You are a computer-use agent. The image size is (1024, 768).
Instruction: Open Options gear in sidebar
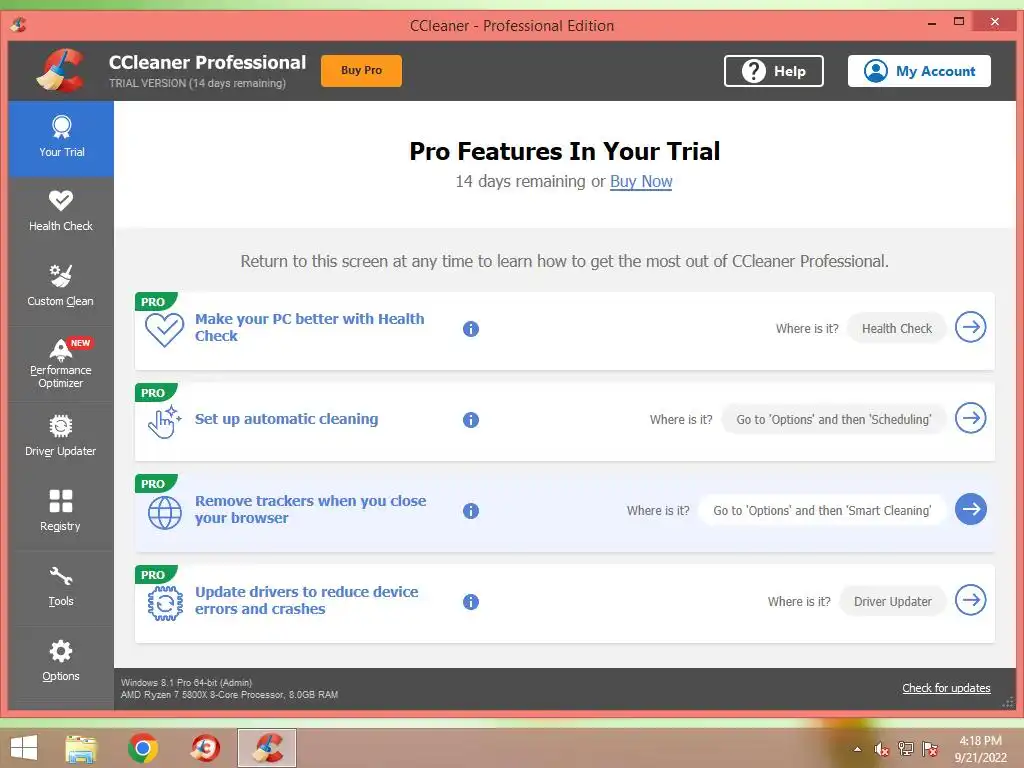click(x=61, y=661)
